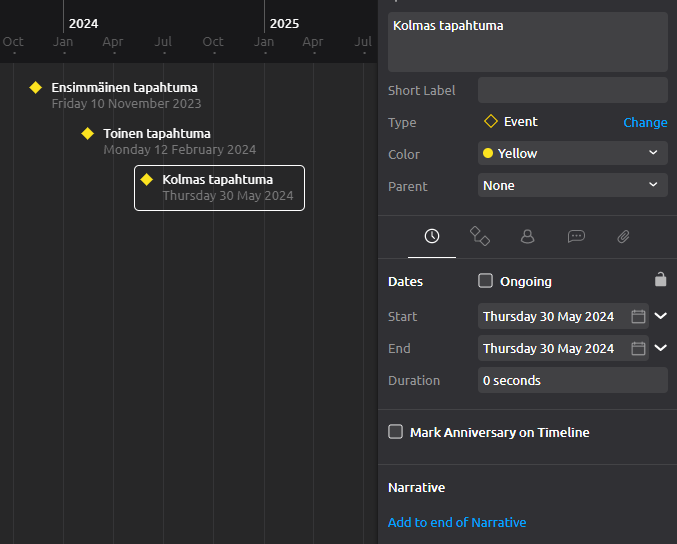Click the yellow color dot swatch
The height and width of the screenshot is (544, 677).
pos(488,153)
